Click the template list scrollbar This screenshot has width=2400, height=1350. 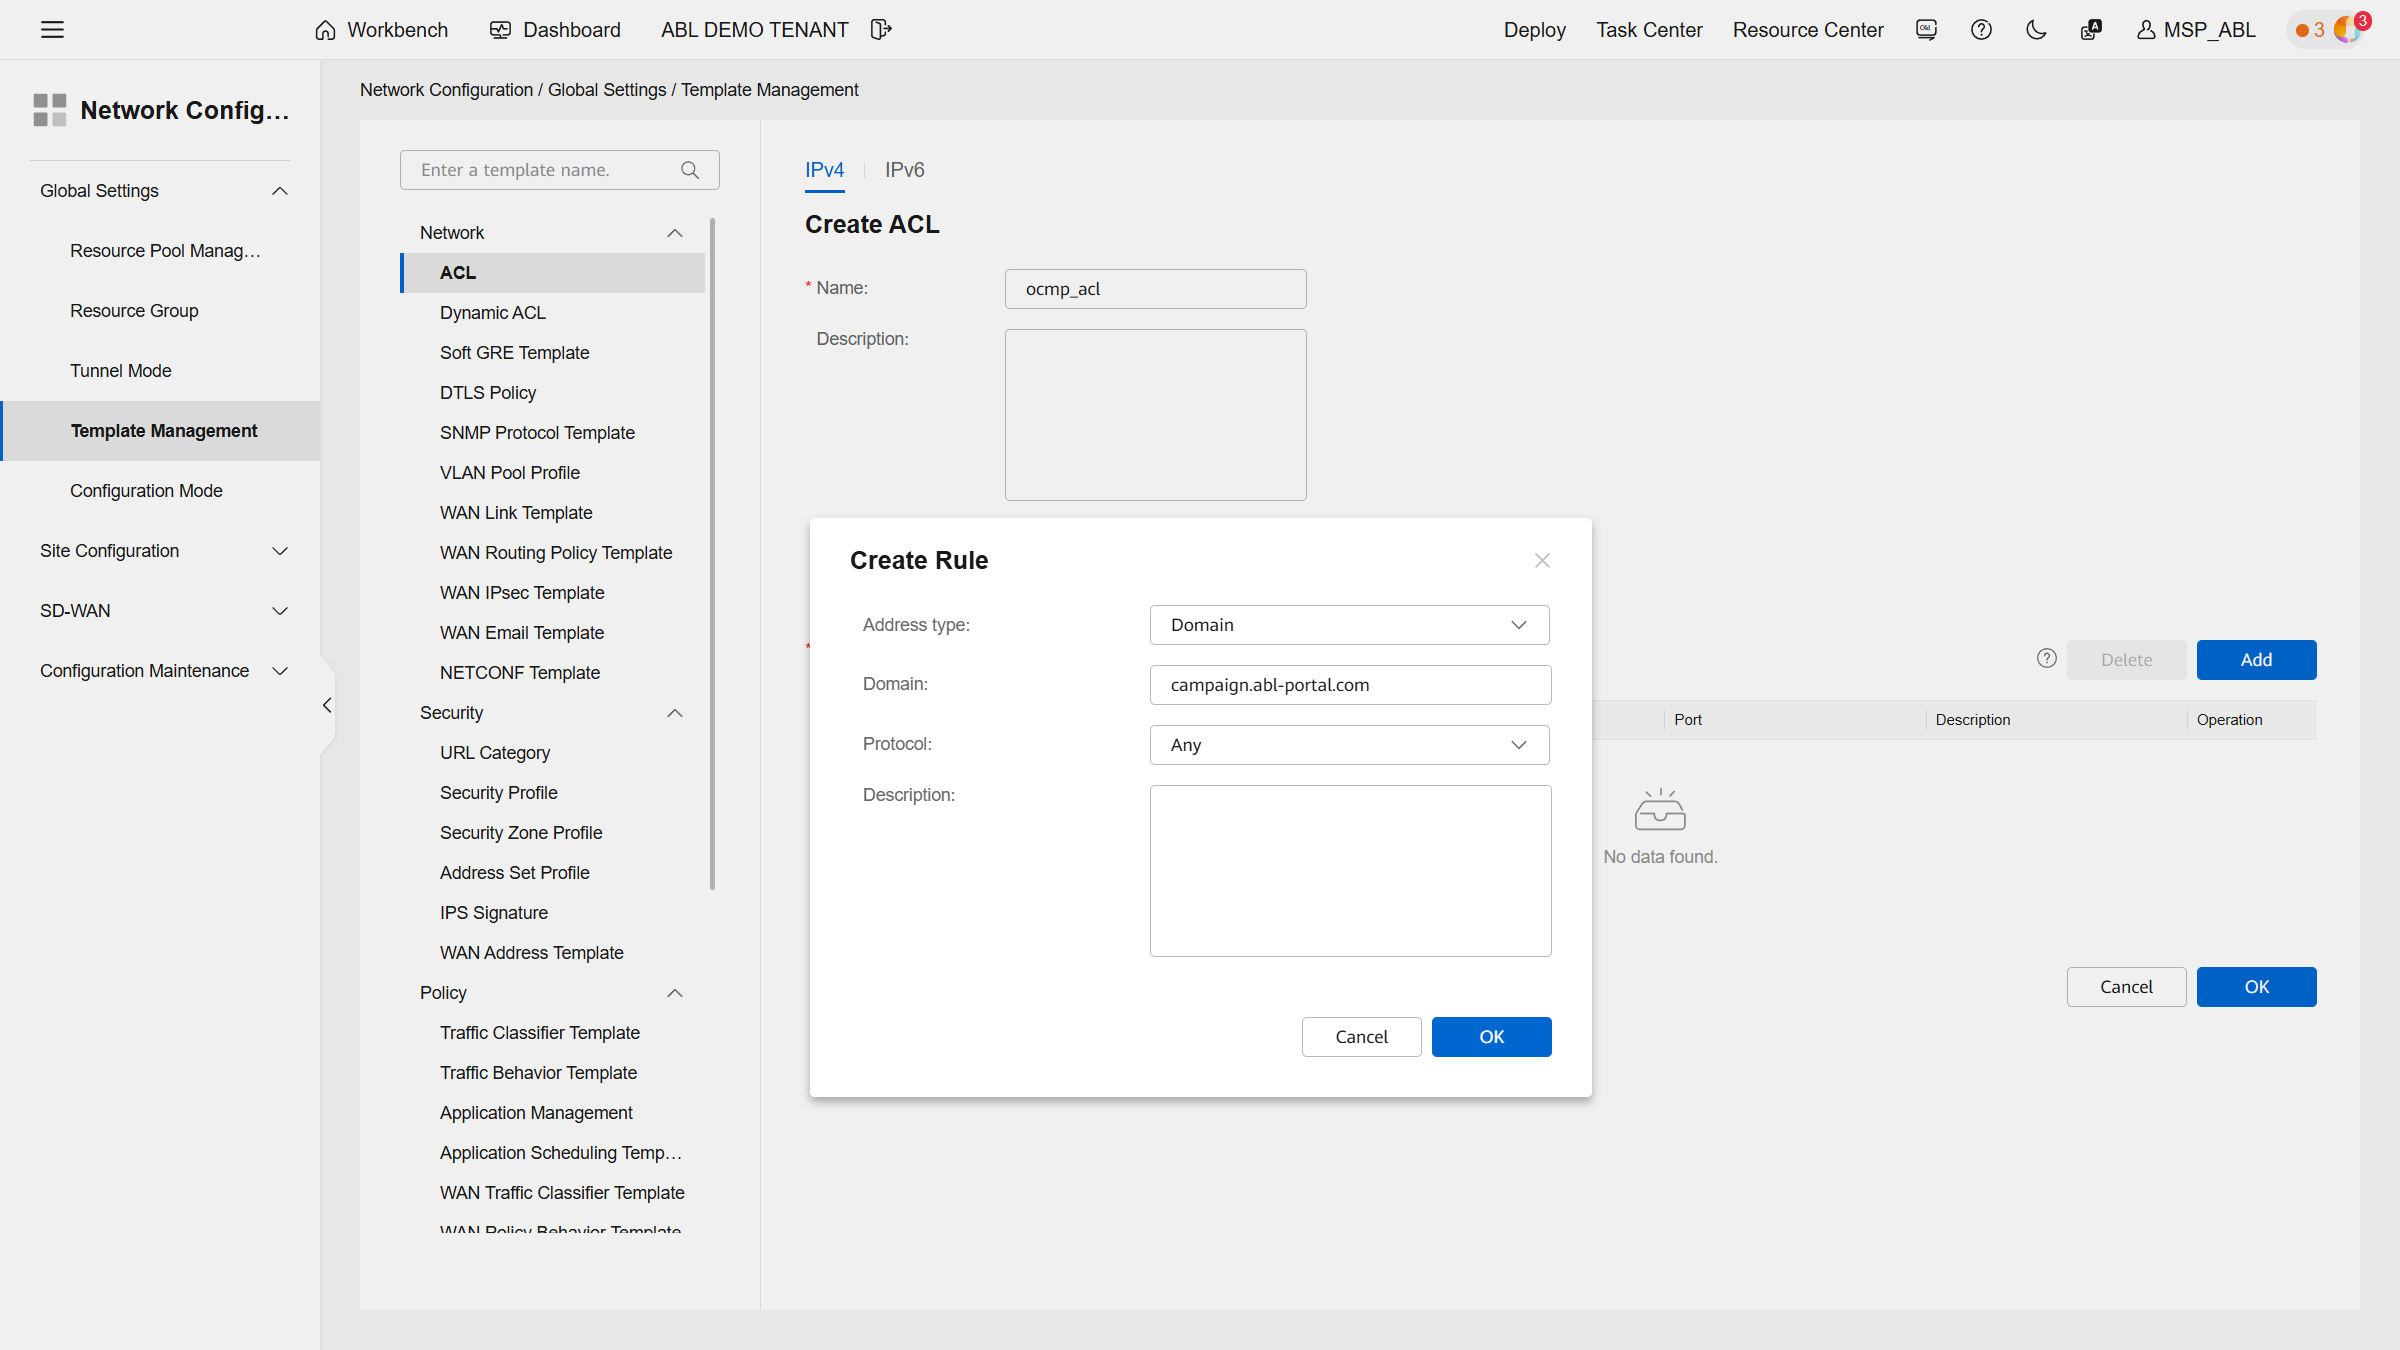click(712, 550)
